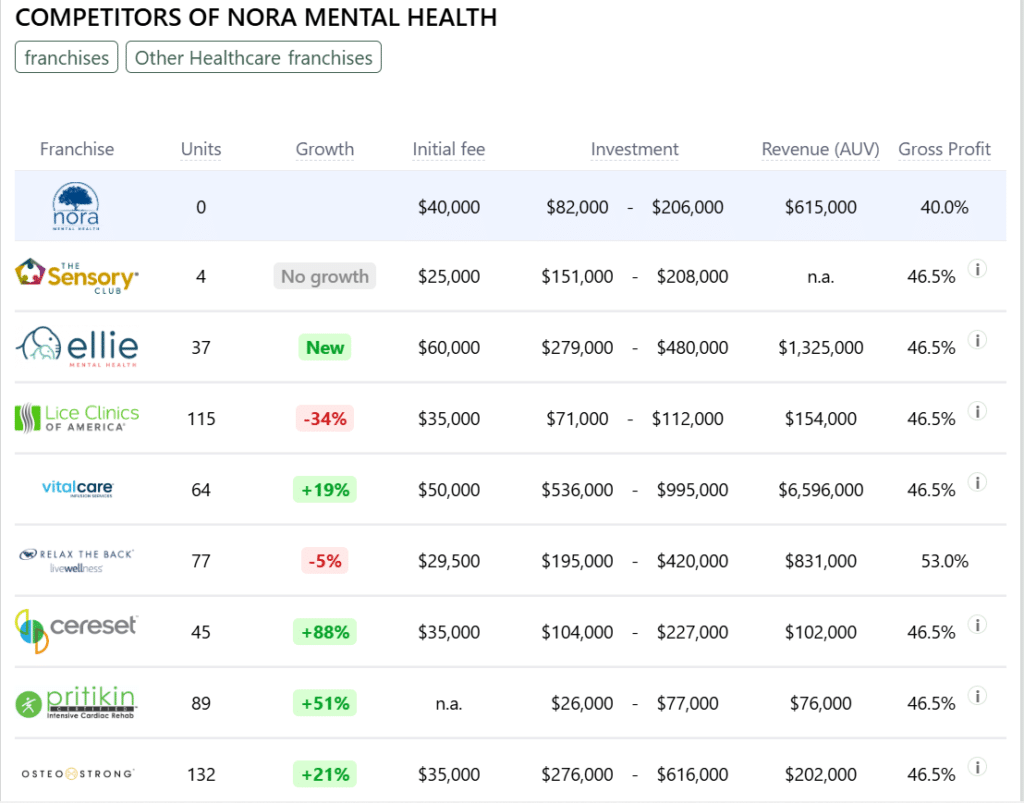Viewport: 1024px width, 803px height.
Task: Click the $615,000 revenue value
Action: coord(820,207)
